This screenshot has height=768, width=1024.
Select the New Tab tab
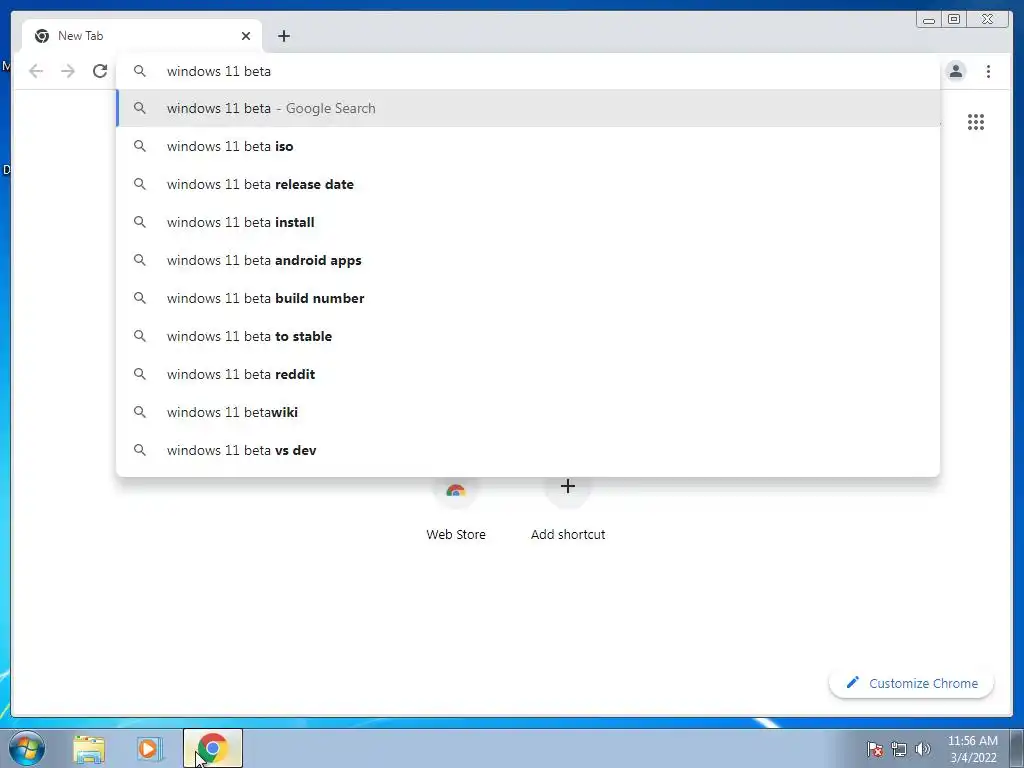pyautogui.click(x=142, y=36)
